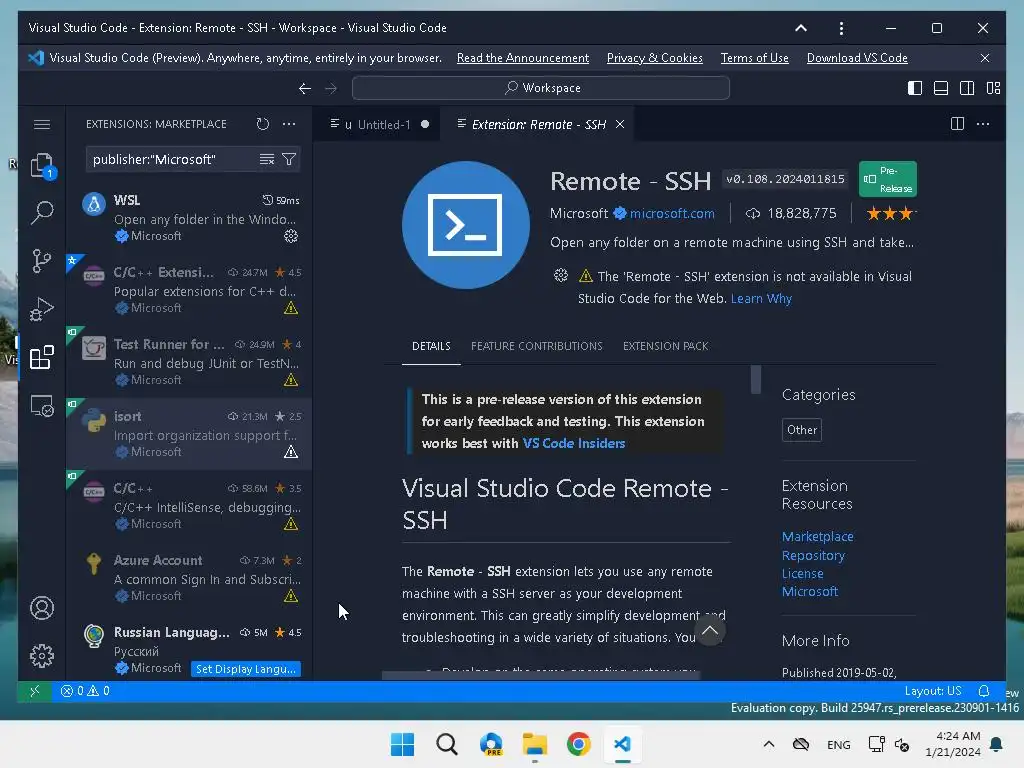1024x768 pixels.
Task: Toggle primary side bar layout icon
Action: 915,88
